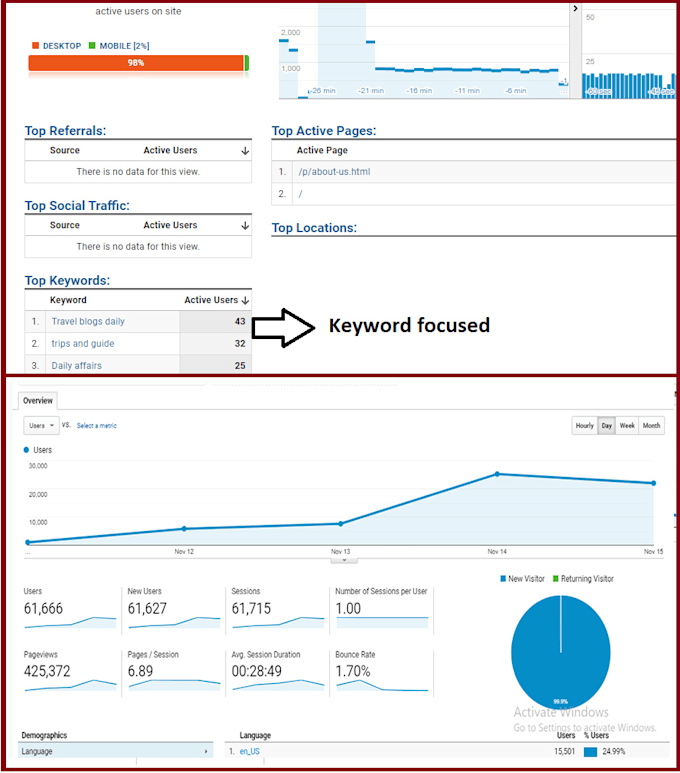Open Avg. Session Duration 00:28:49 tile

coord(278,671)
